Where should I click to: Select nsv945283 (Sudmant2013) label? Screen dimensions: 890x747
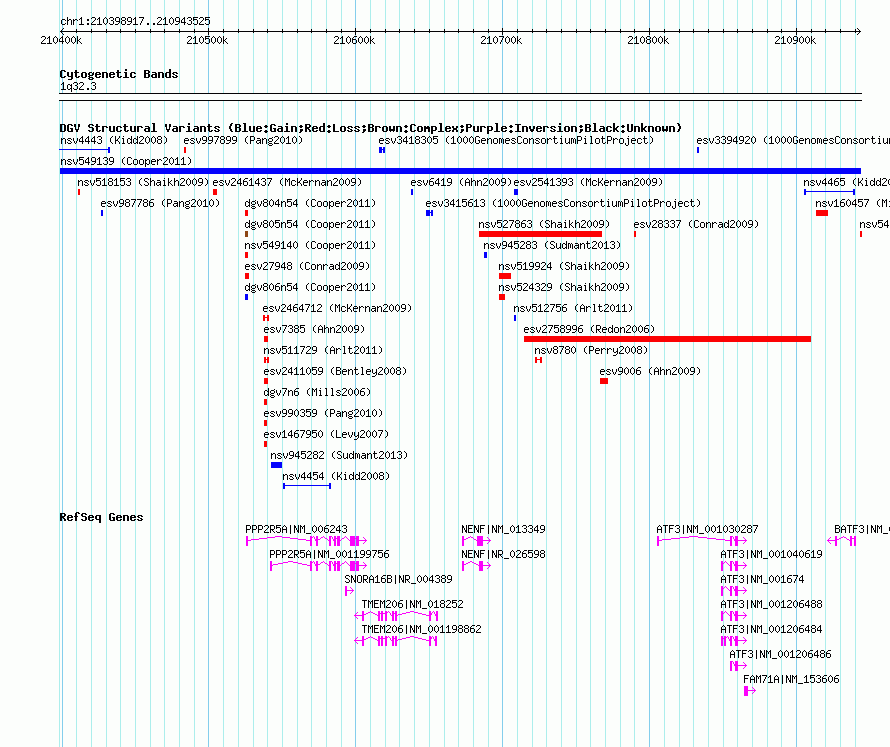552,245
